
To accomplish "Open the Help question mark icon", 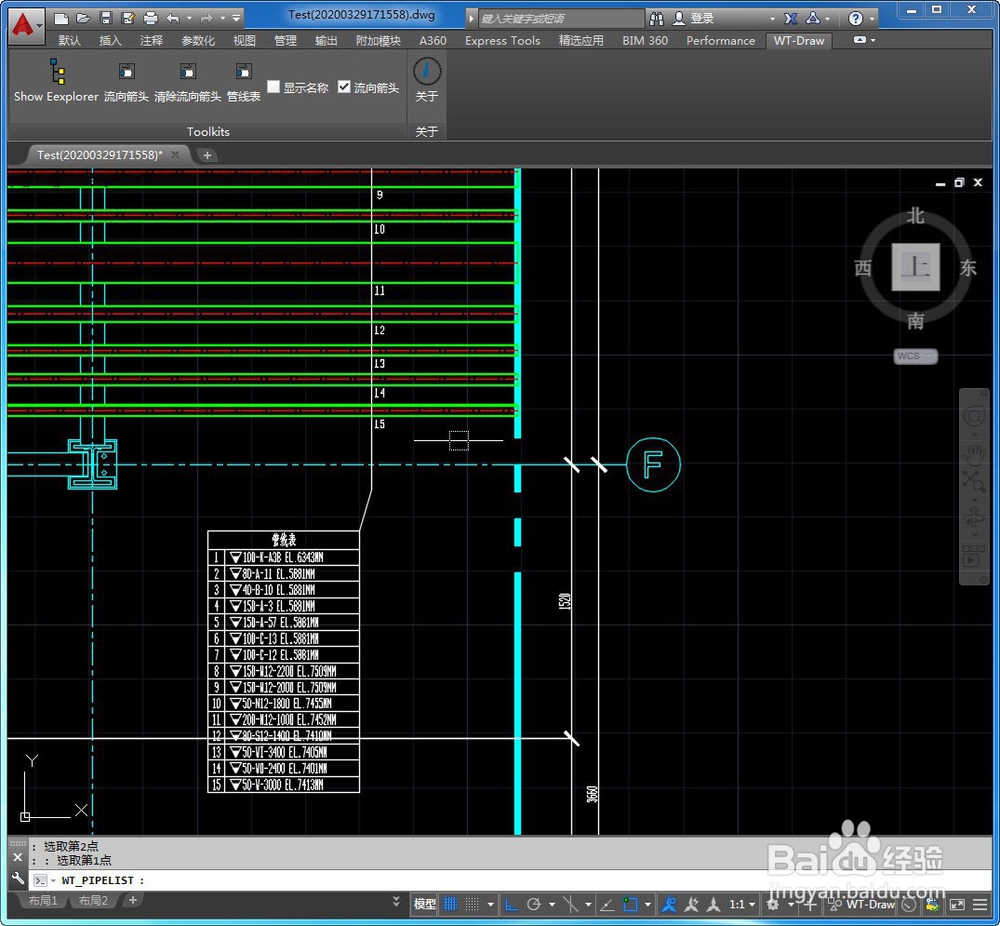I will (855, 18).
